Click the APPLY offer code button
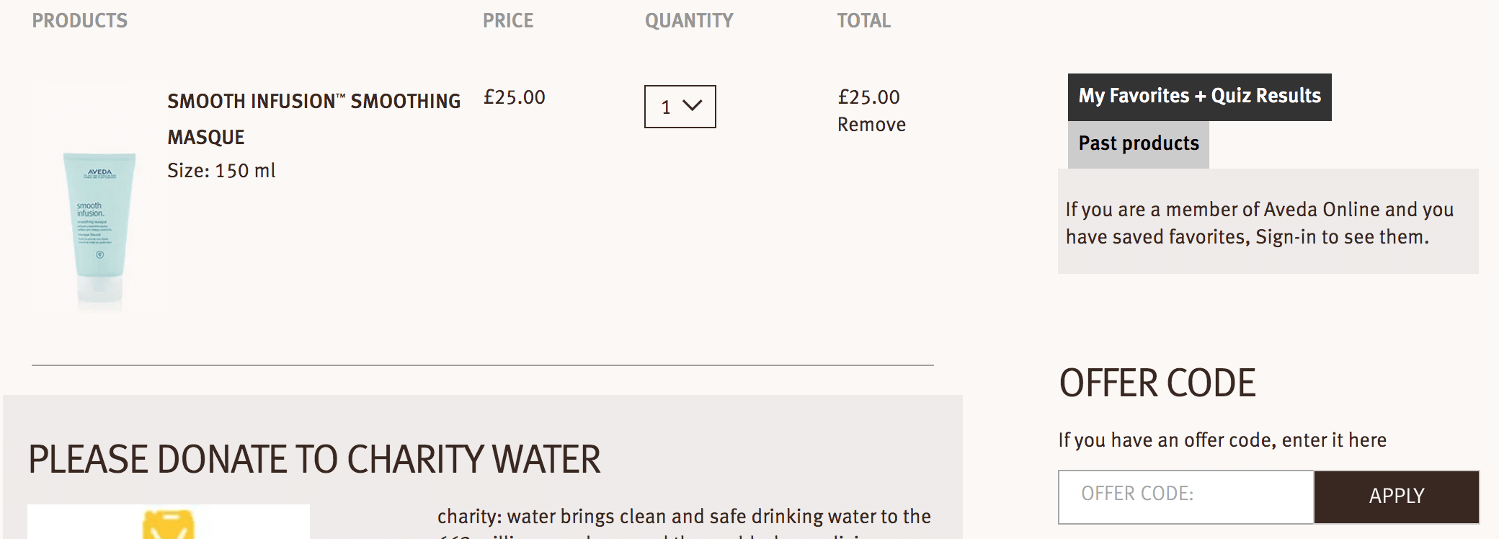 click(x=1396, y=496)
